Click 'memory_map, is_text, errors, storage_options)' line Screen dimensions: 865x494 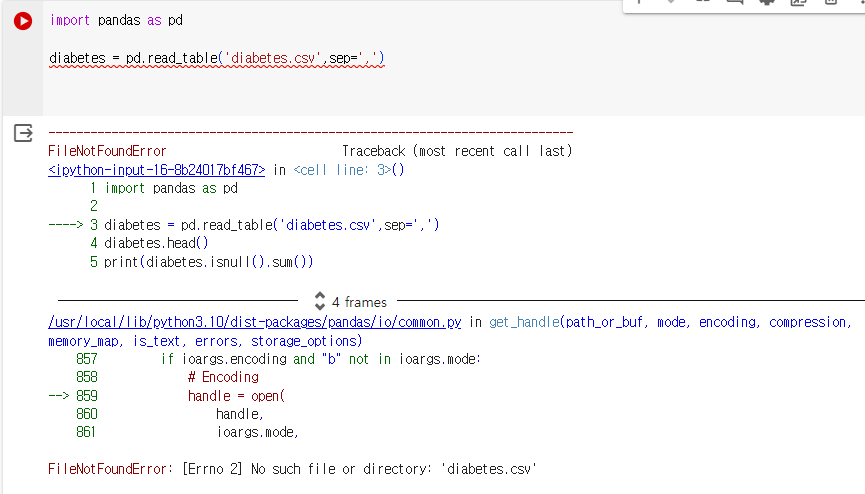tap(205, 341)
